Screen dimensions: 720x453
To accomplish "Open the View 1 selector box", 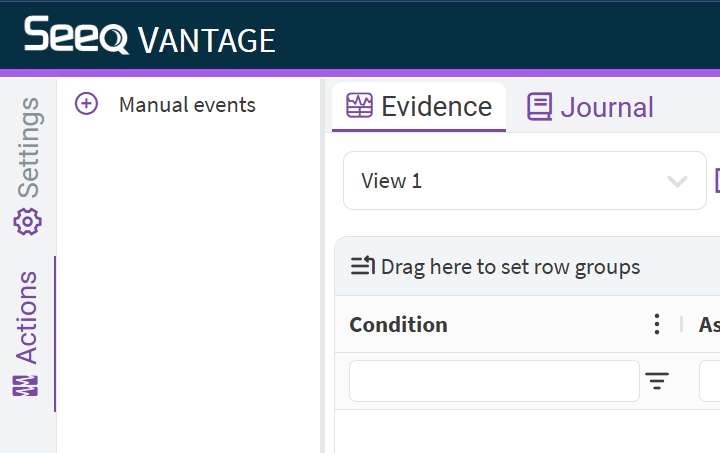I will tap(510, 181).
